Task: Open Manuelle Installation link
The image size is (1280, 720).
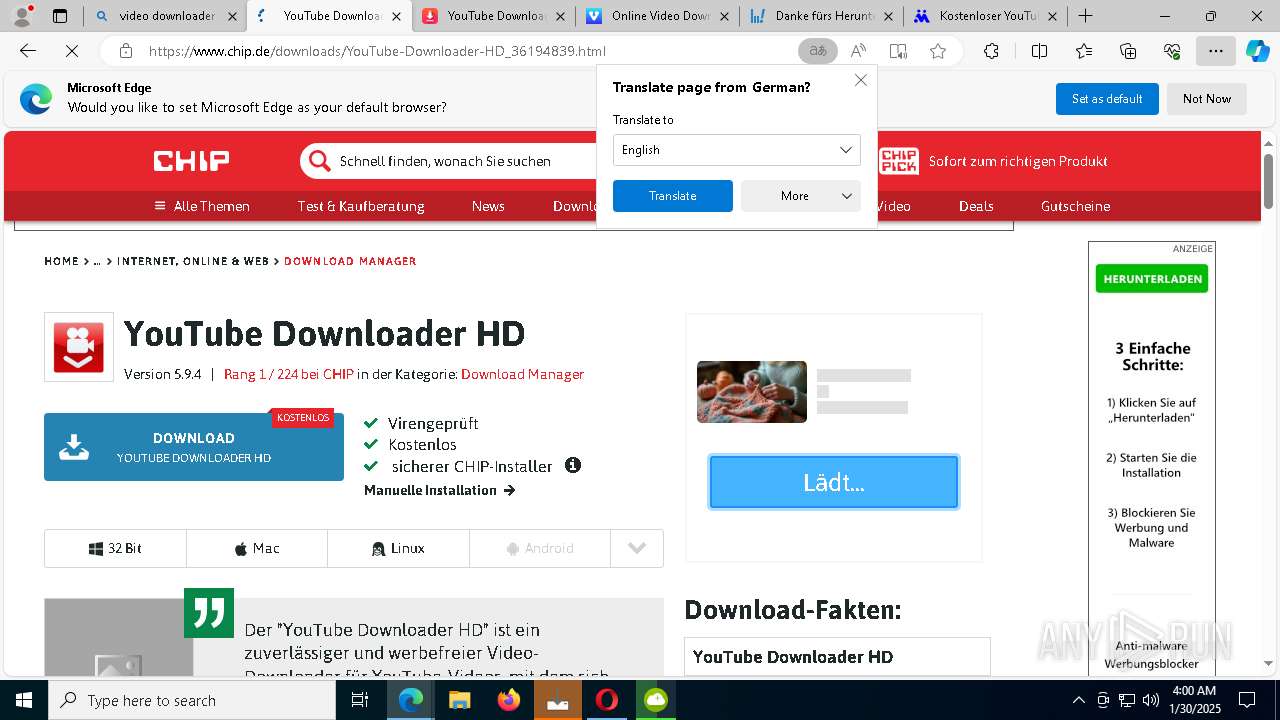Action: click(440, 490)
